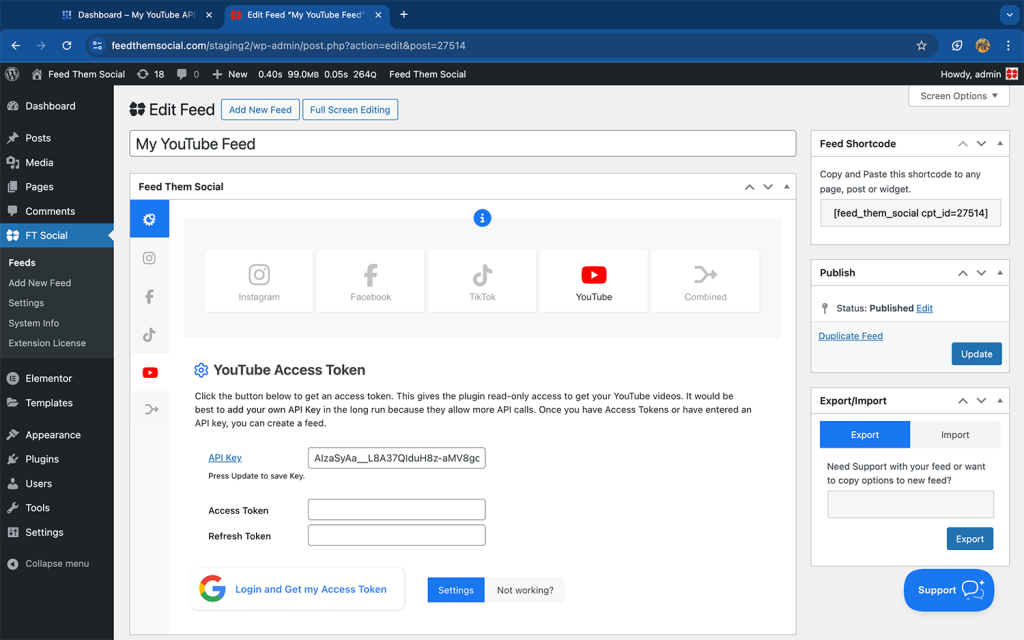Click the Update button

[976, 354]
